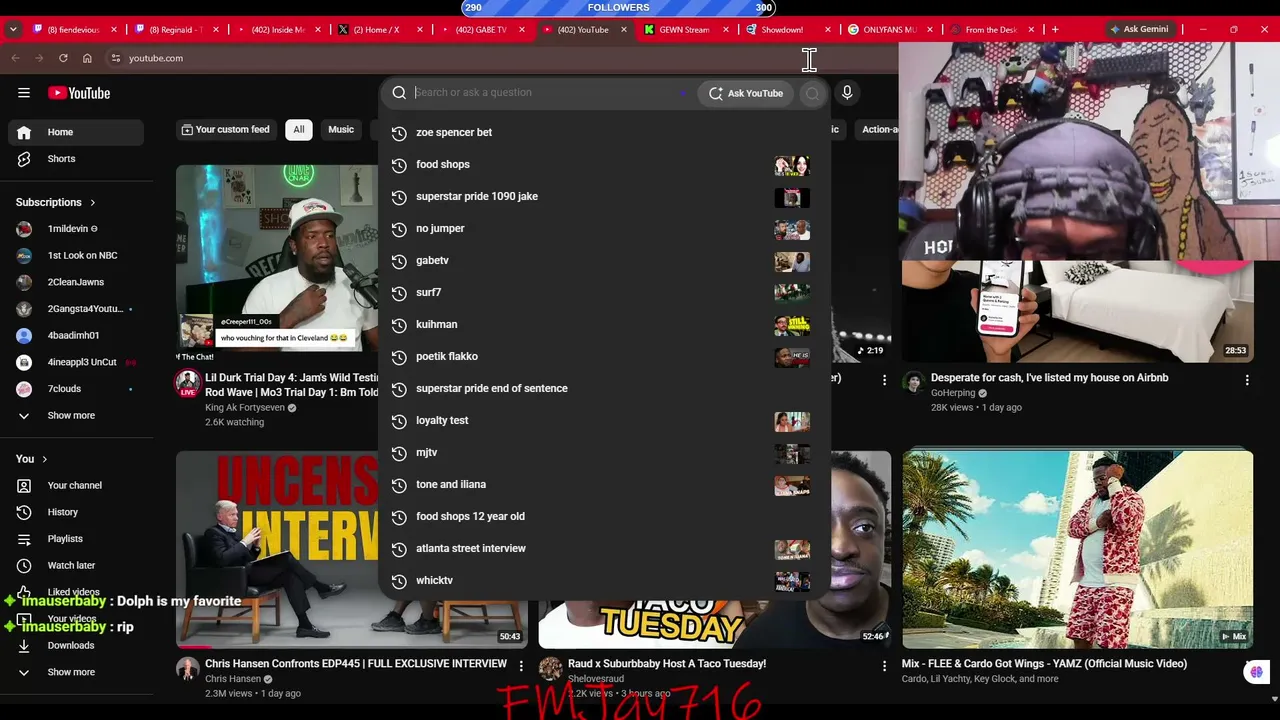Choose 'superstar pride 1090 jake' suggestion
The width and height of the screenshot is (1280, 720).
[605, 196]
